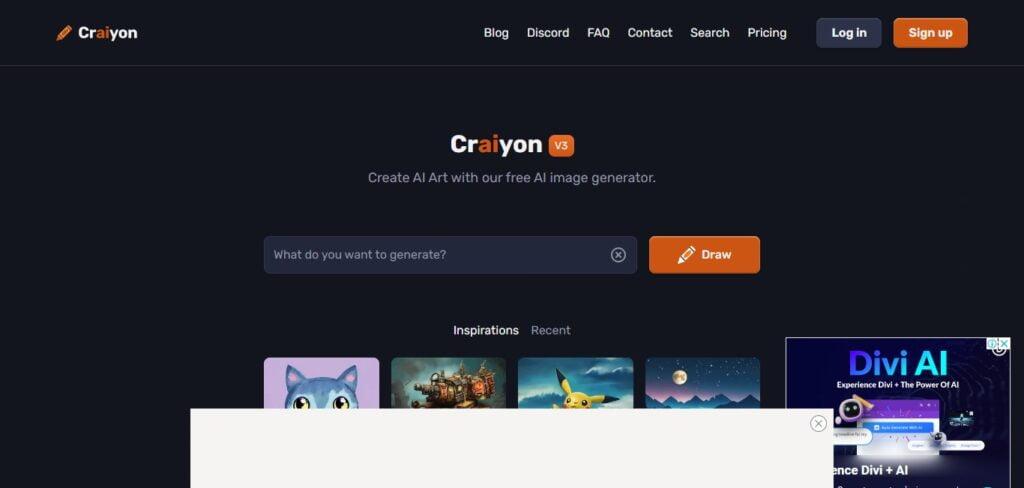Open the Discord link
Image resolution: width=1024 pixels, height=488 pixels.
click(x=548, y=33)
